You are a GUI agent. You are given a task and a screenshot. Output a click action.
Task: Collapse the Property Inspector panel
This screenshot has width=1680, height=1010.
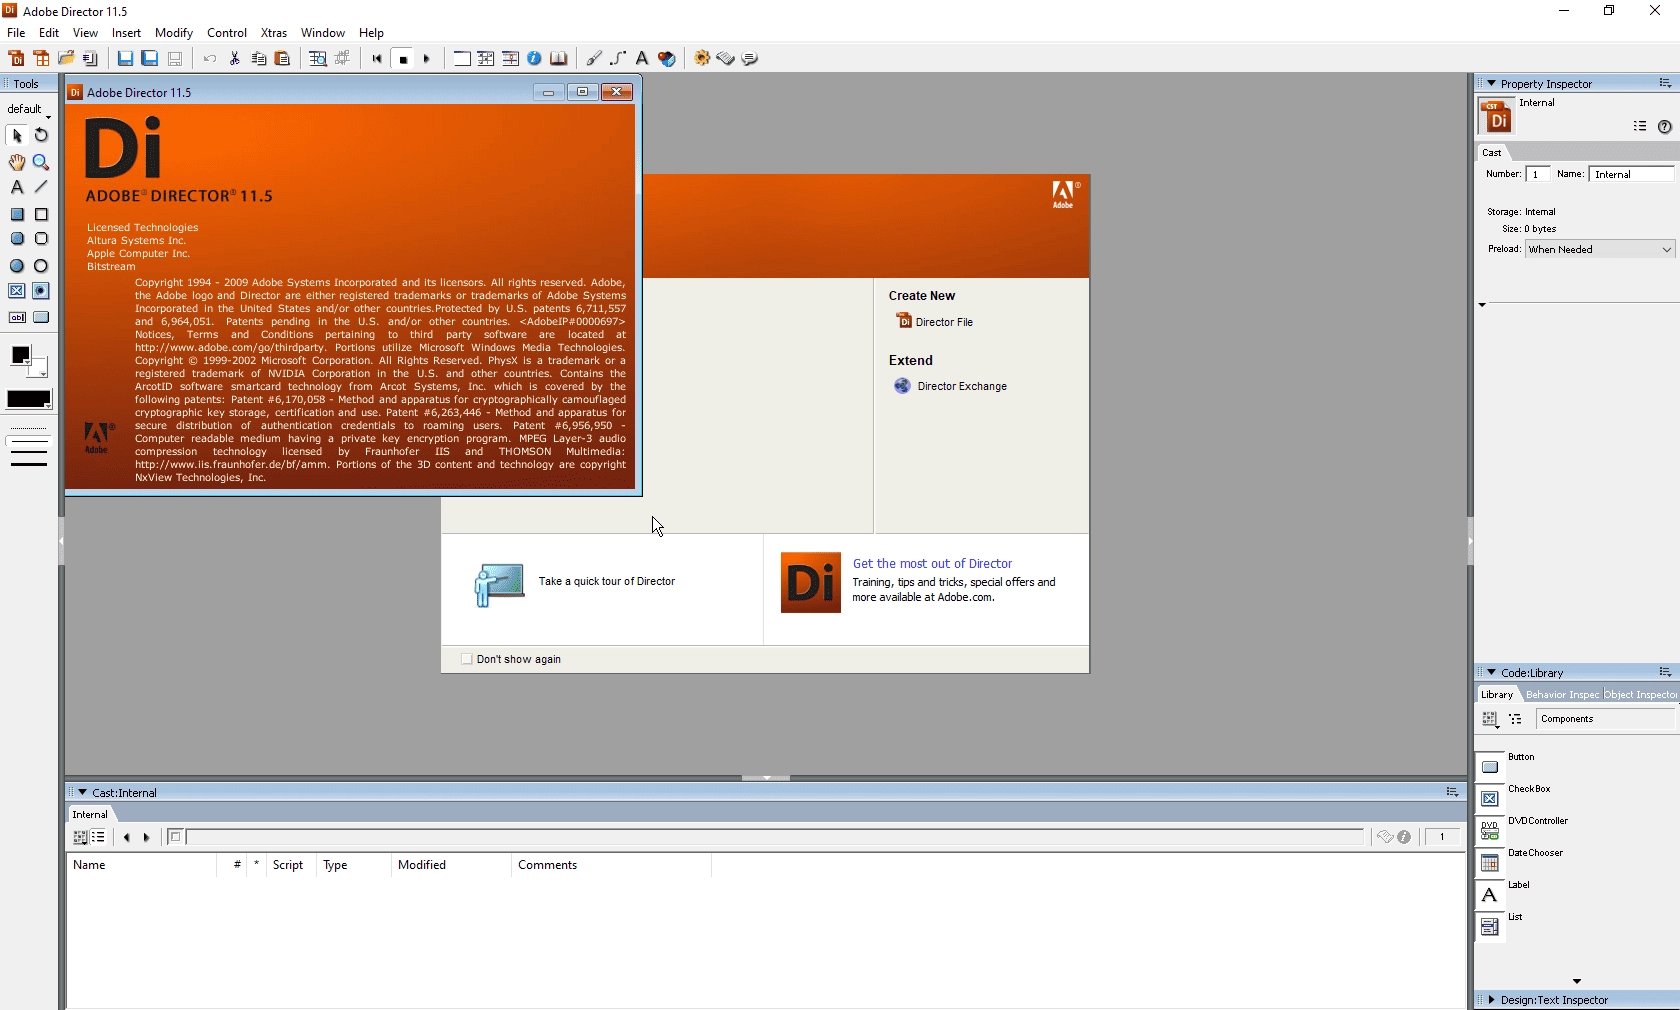(1491, 84)
